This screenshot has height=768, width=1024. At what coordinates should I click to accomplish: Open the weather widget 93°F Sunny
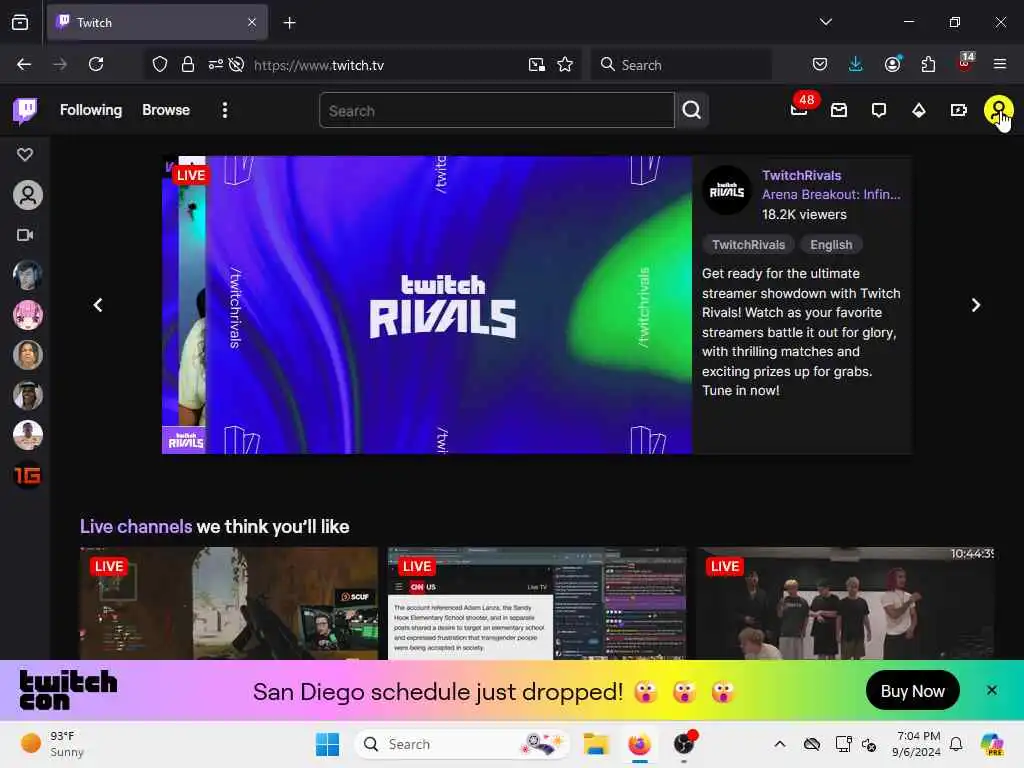pos(52,744)
